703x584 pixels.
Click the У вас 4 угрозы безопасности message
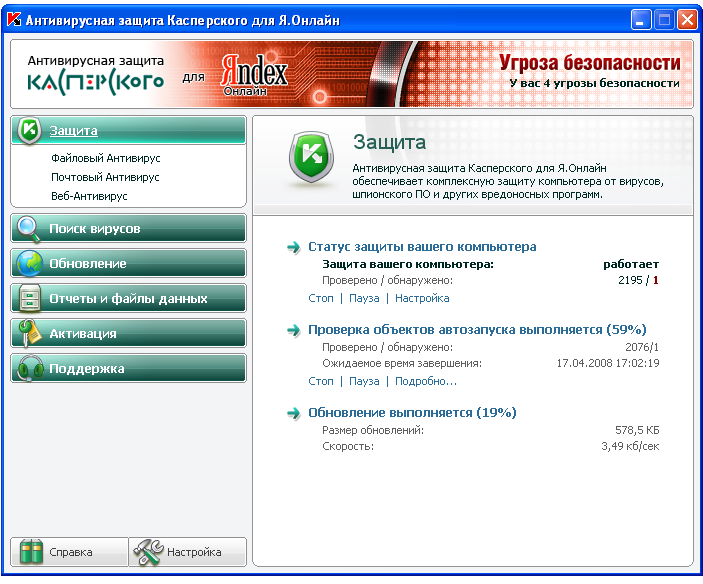tap(595, 83)
